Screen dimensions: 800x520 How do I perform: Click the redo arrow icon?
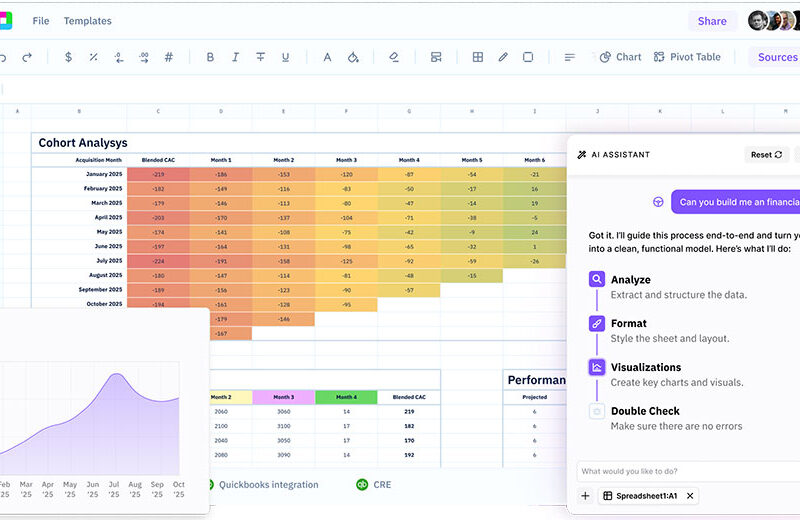(27, 57)
